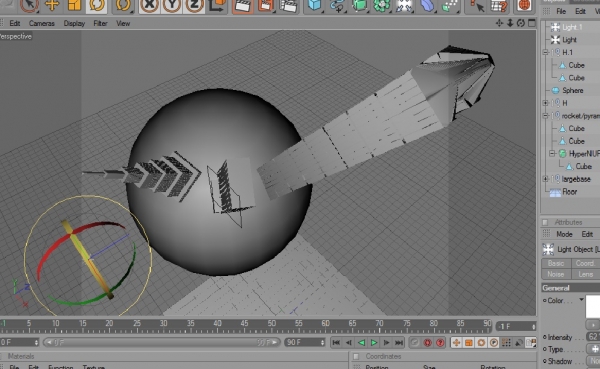Open the Filter viewport menu
Viewport: 600px width, 369px height.
pyautogui.click(x=100, y=23)
